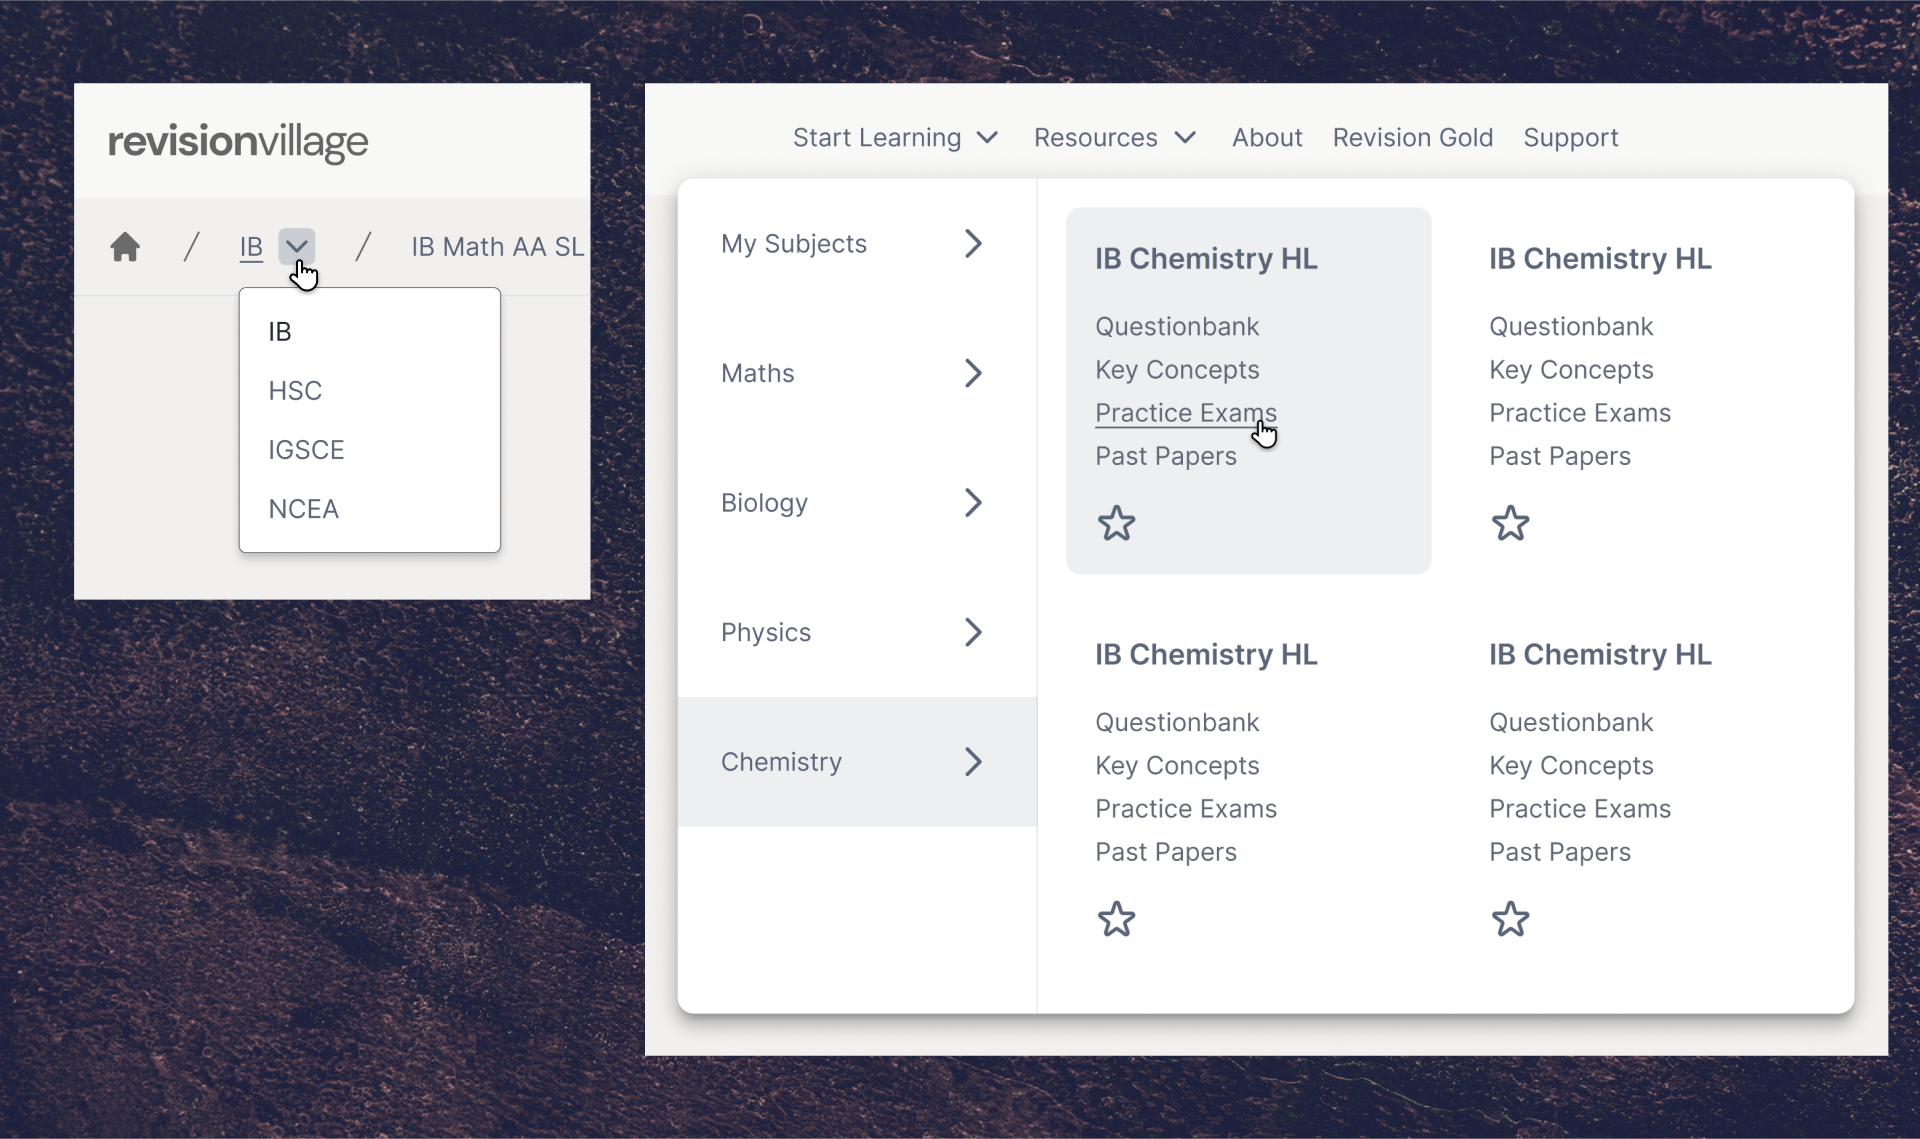Click IB Math AA SL breadcrumb
This screenshot has height=1139, width=1920.
point(497,246)
